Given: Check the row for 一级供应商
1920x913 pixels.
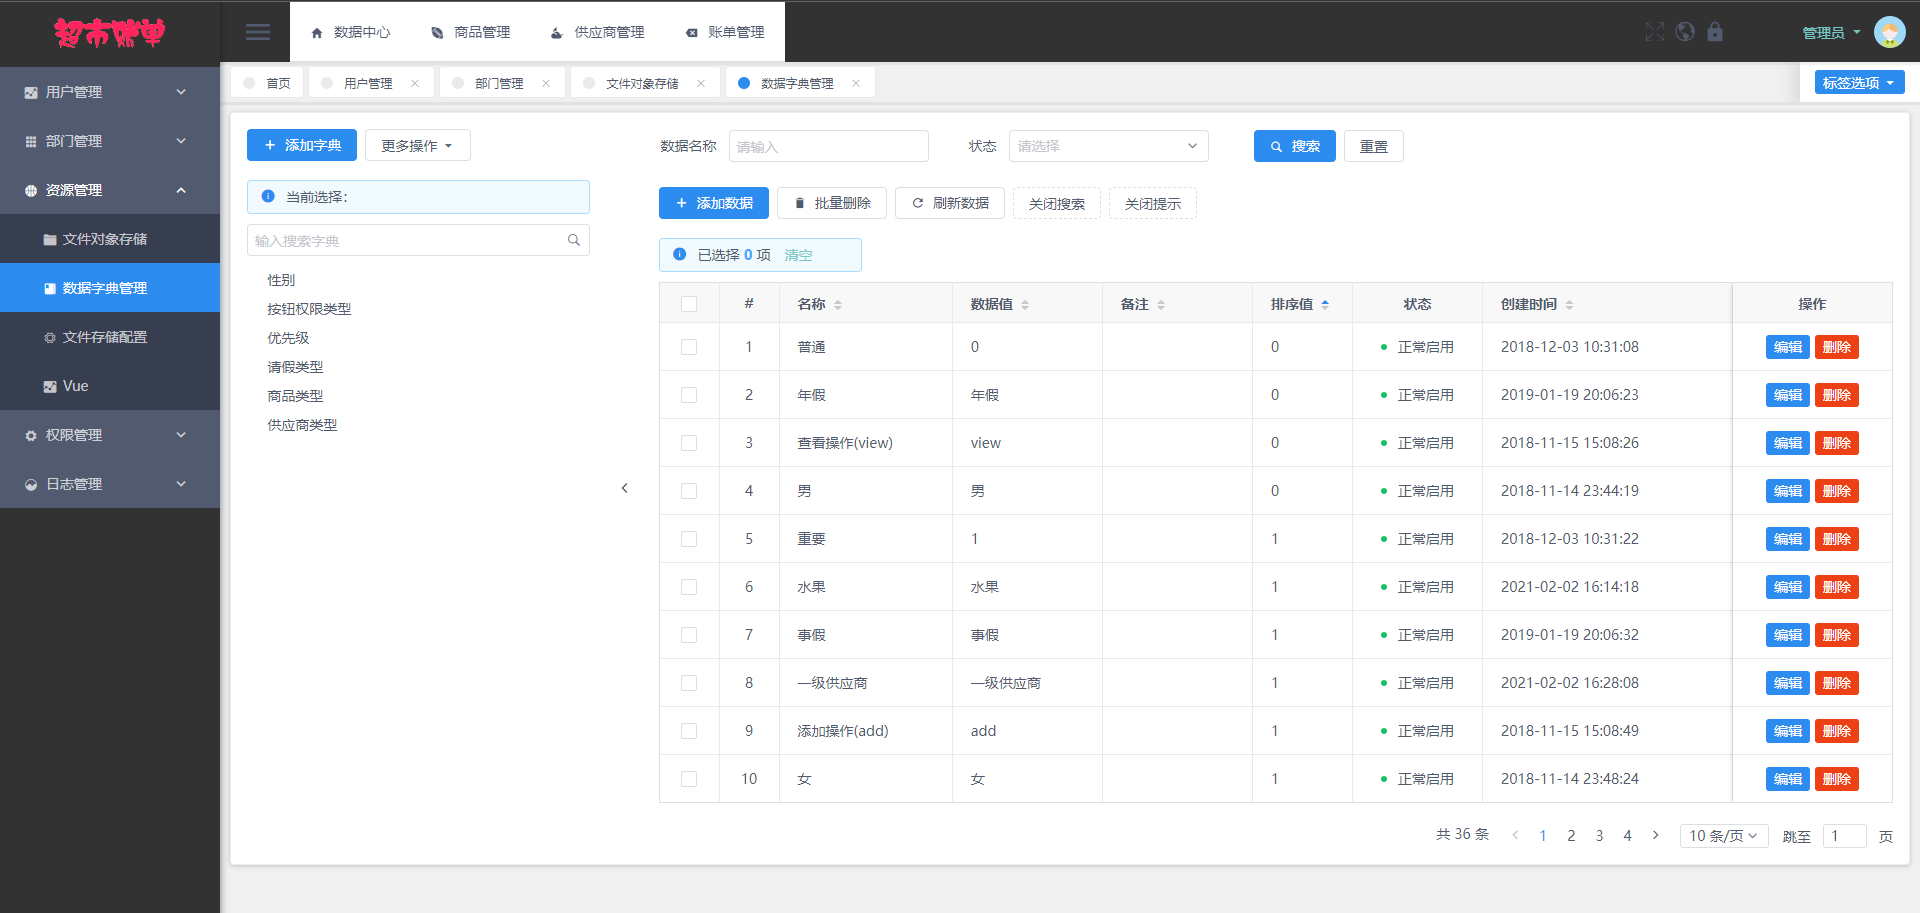Looking at the screenshot, I should (x=689, y=683).
